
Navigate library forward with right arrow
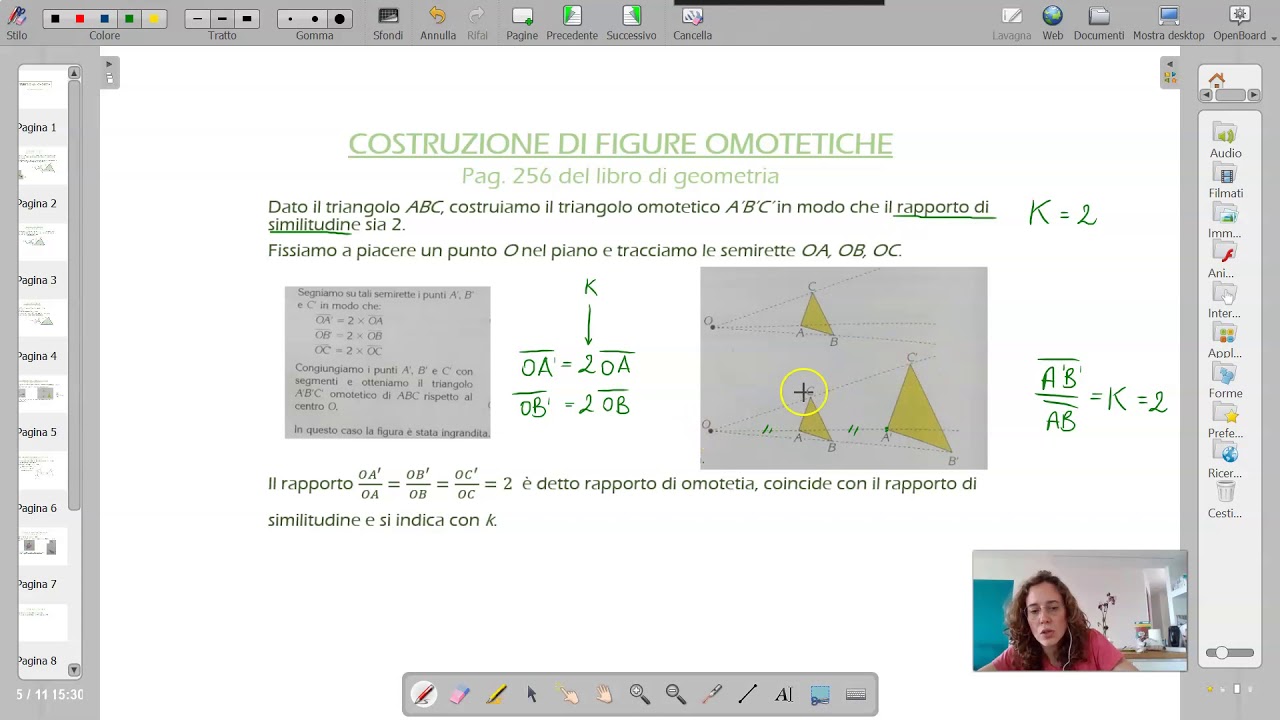[x=1254, y=95]
